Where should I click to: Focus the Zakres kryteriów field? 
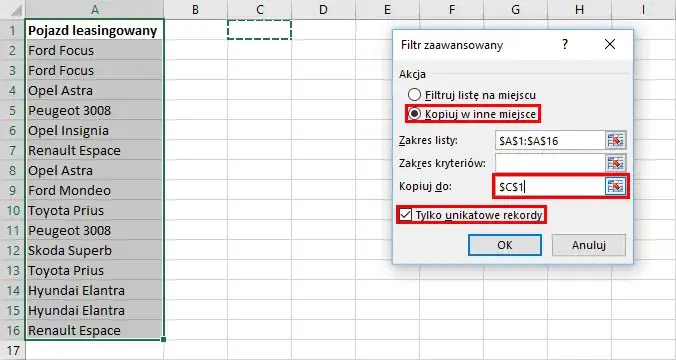click(x=550, y=163)
